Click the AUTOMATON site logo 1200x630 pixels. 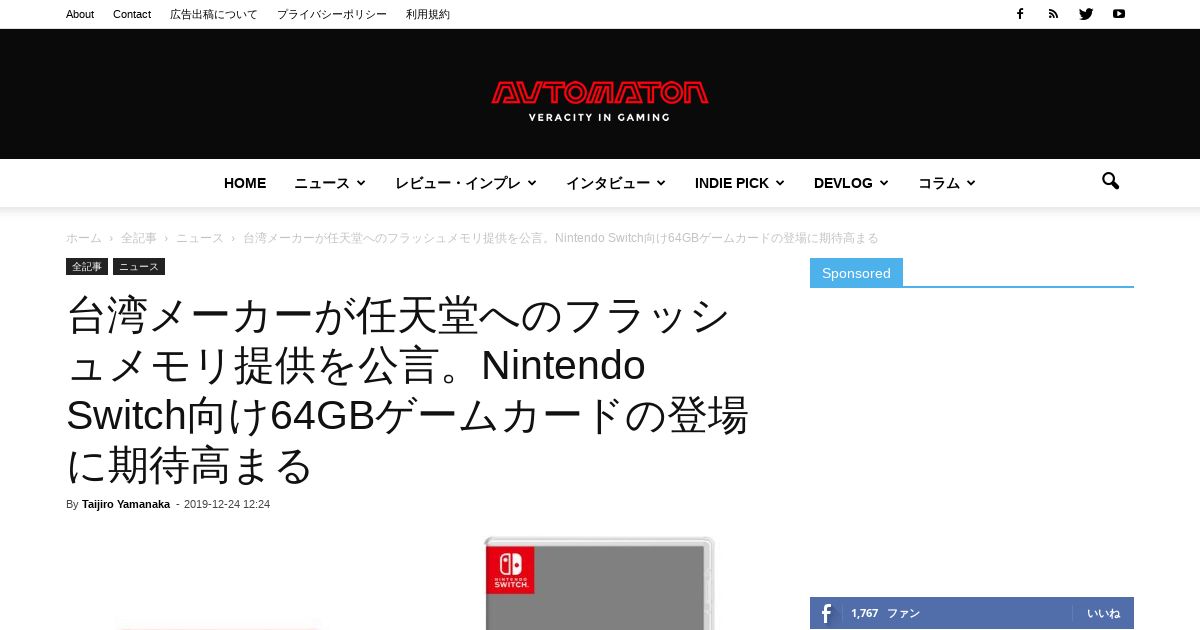tap(600, 101)
